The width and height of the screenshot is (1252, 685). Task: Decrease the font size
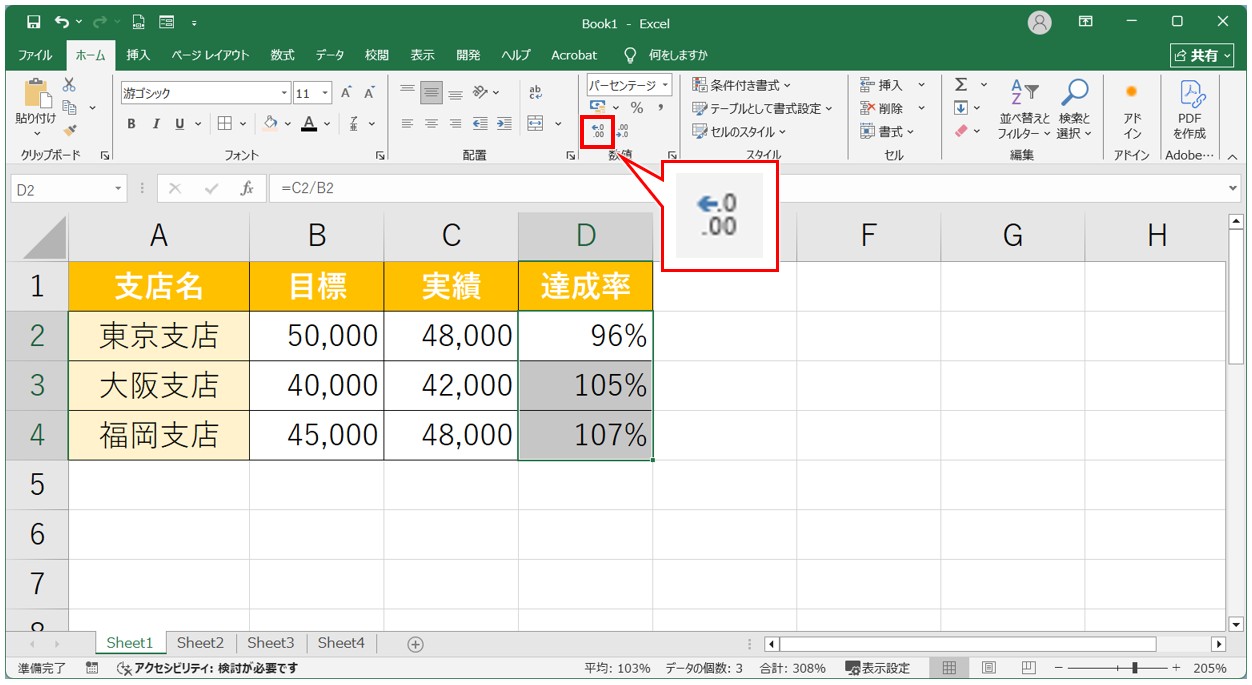pyautogui.click(x=369, y=93)
